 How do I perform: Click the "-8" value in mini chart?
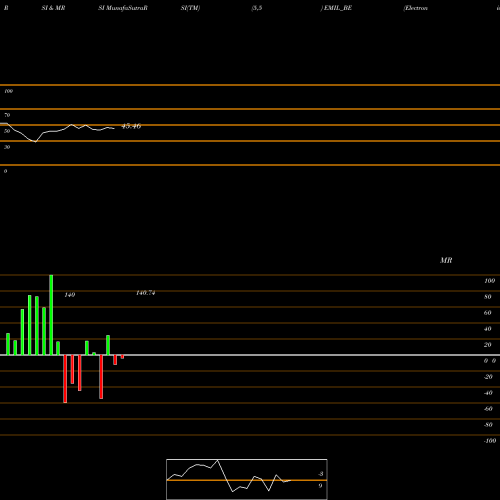pos(321,474)
